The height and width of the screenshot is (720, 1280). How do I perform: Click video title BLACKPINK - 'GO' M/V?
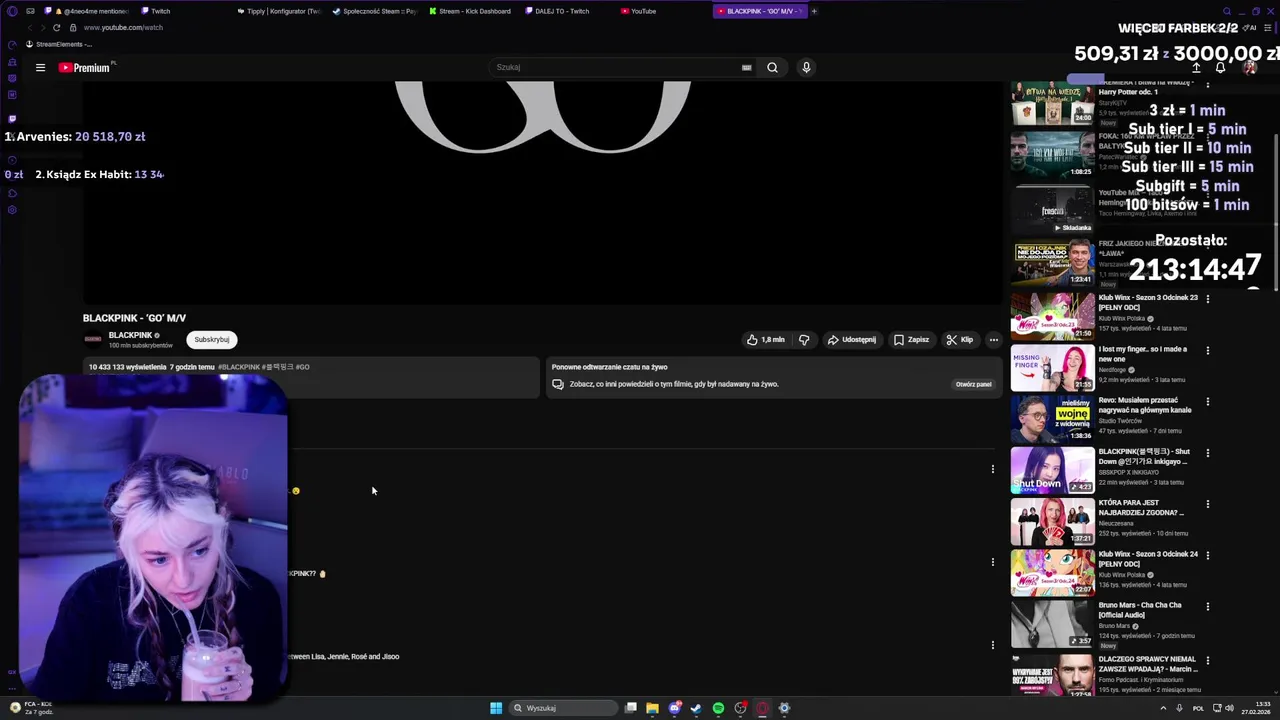[x=134, y=318]
